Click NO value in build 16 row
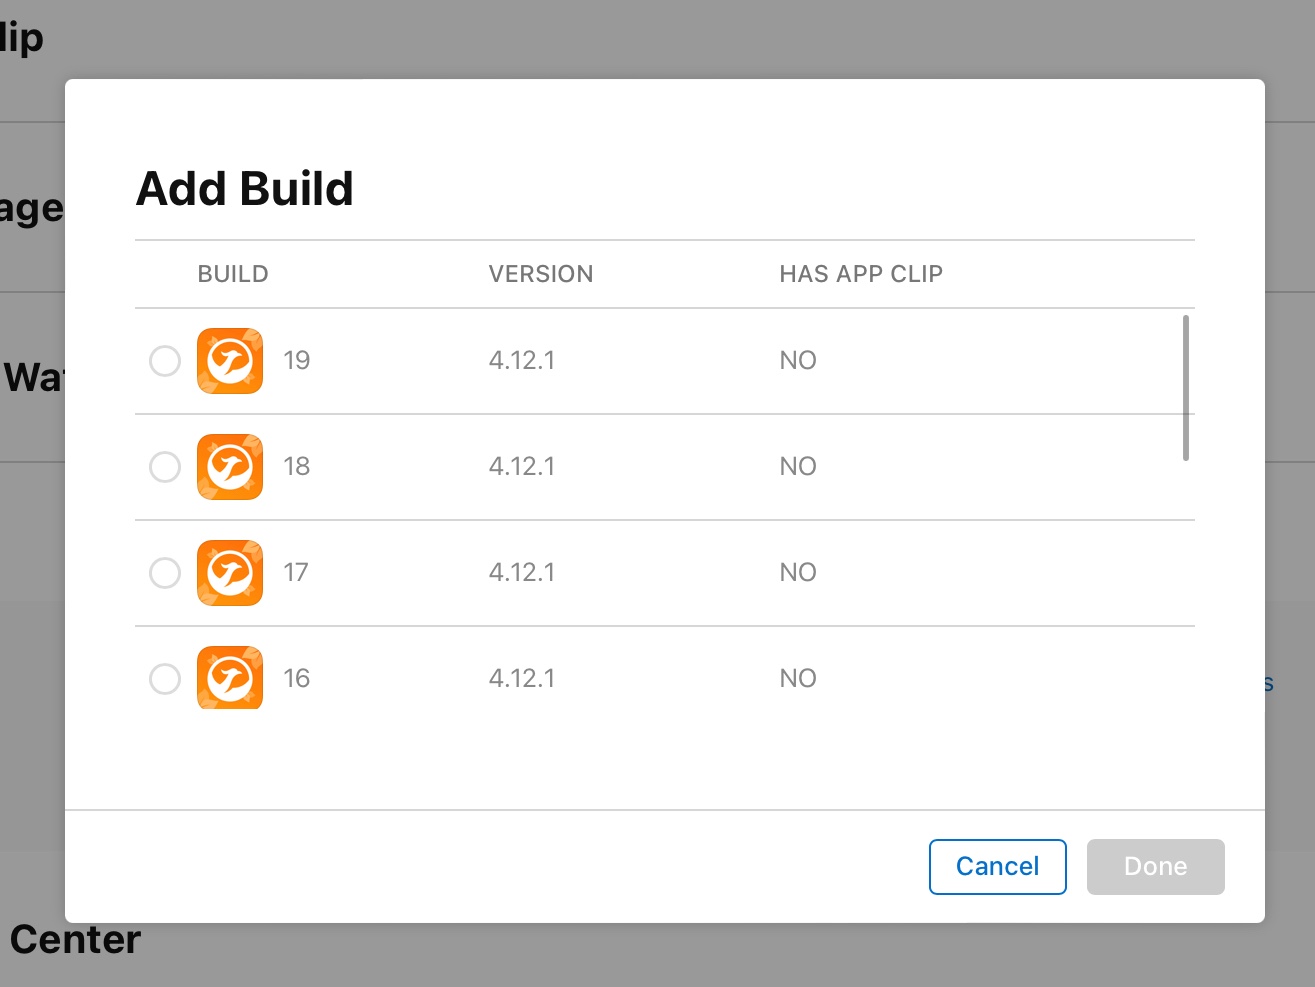This screenshot has height=987, width=1315. 798,679
